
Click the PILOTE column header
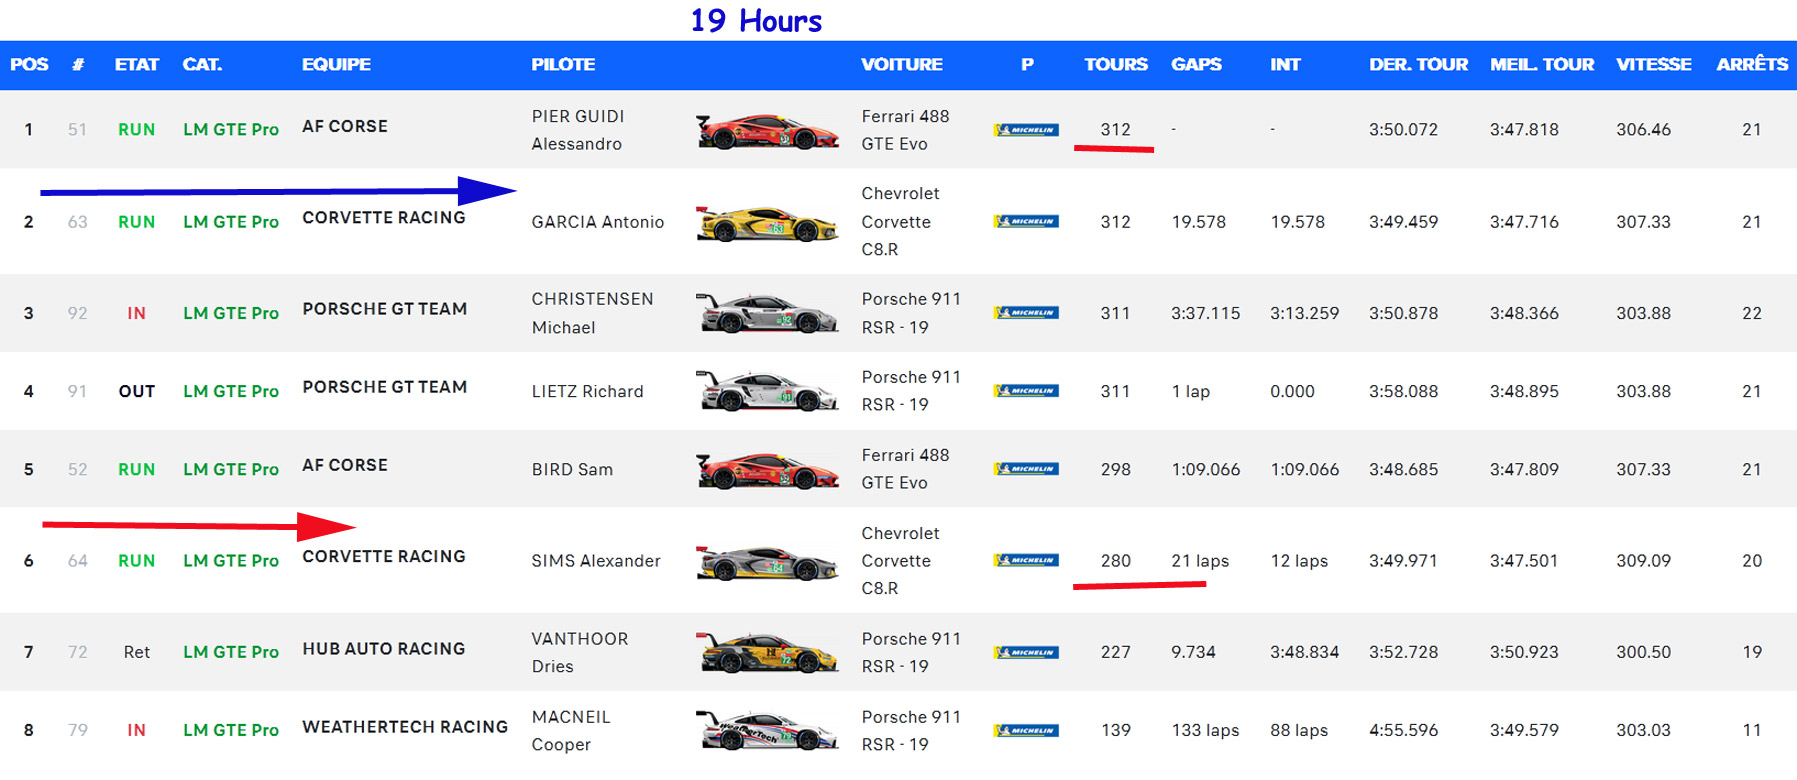tap(563, 65)
